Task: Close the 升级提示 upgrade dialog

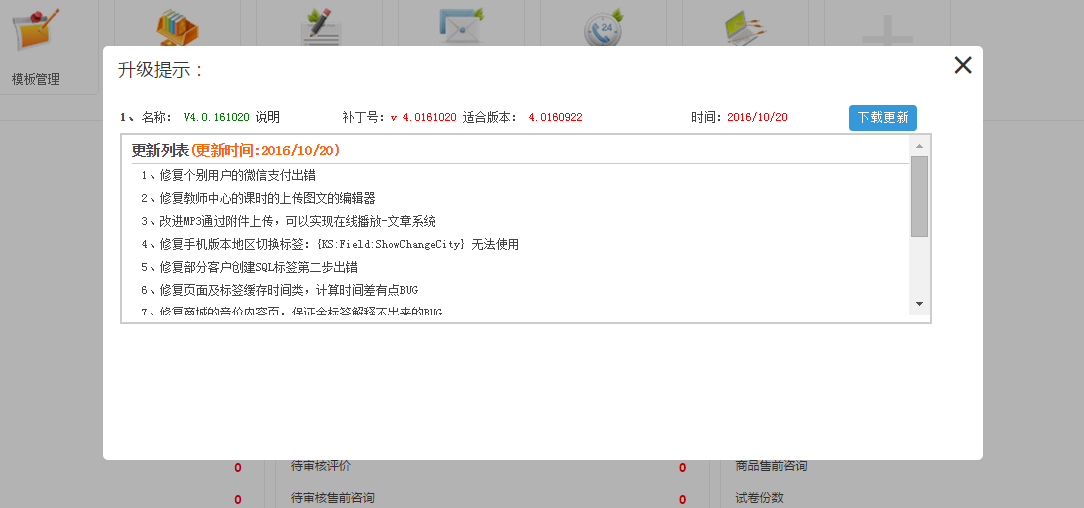Action: [x=962, y=66]
